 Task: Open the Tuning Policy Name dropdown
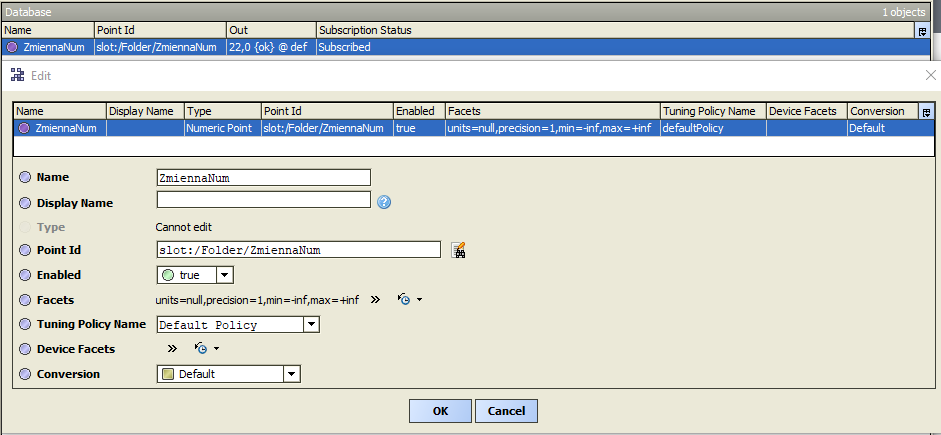point(311,324)
